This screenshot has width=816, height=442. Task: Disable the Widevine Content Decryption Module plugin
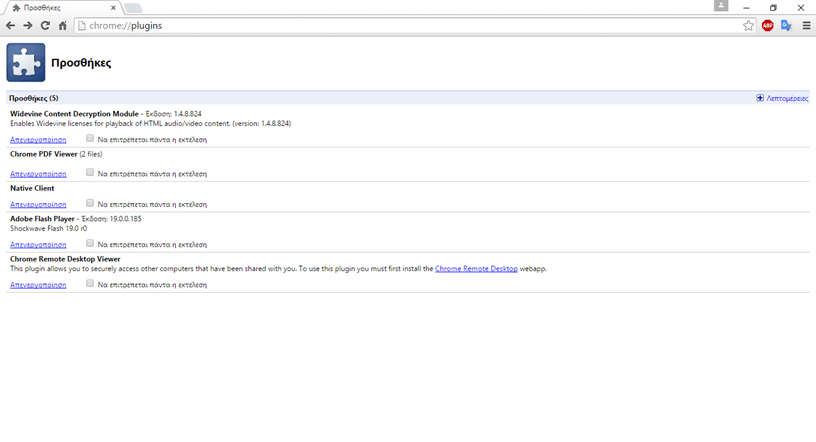(38, 140)
